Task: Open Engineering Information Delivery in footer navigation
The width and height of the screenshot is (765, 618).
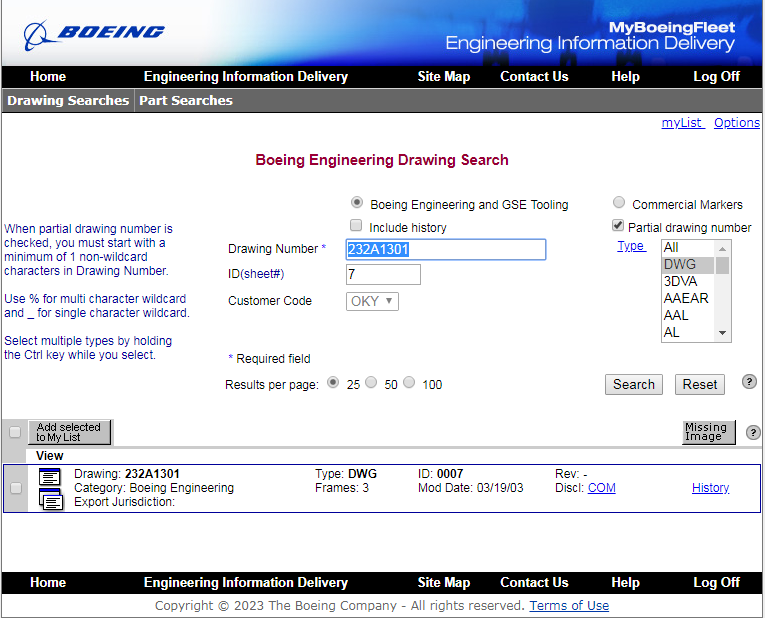Action: click(x=246, y=582)
